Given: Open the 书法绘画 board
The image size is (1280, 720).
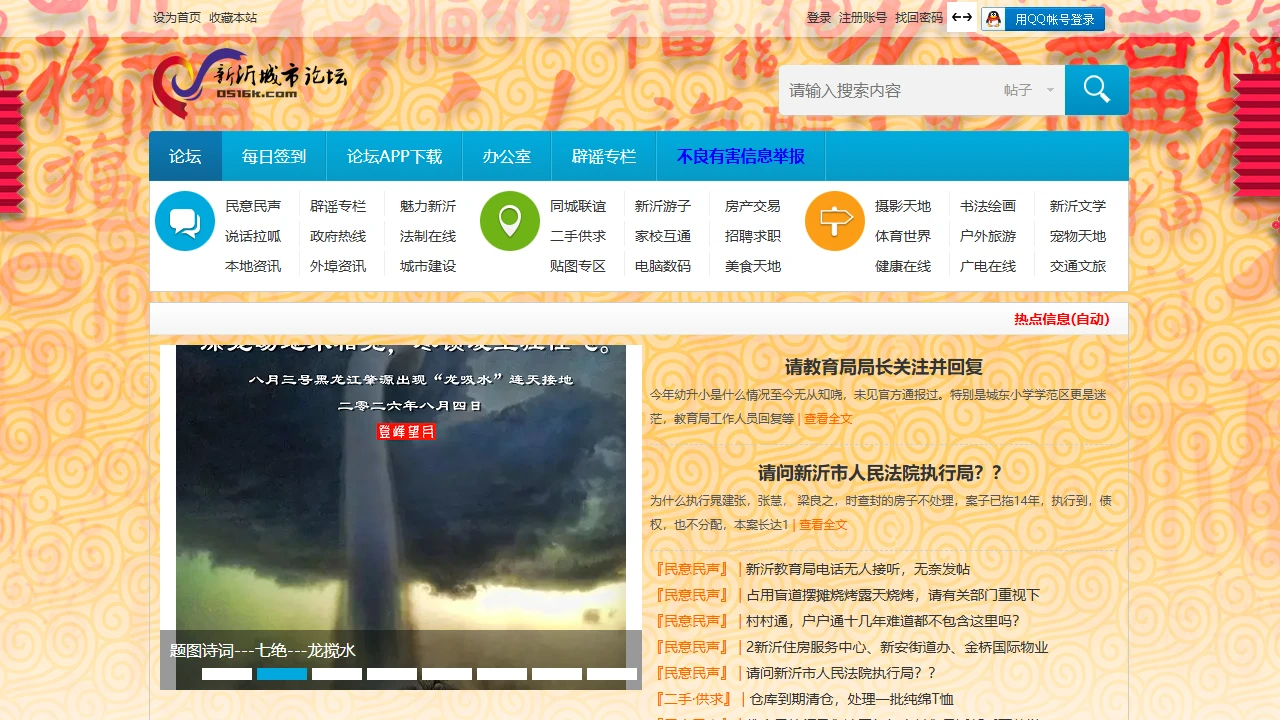Looking at the screenshot, I should tap(988, 206).
